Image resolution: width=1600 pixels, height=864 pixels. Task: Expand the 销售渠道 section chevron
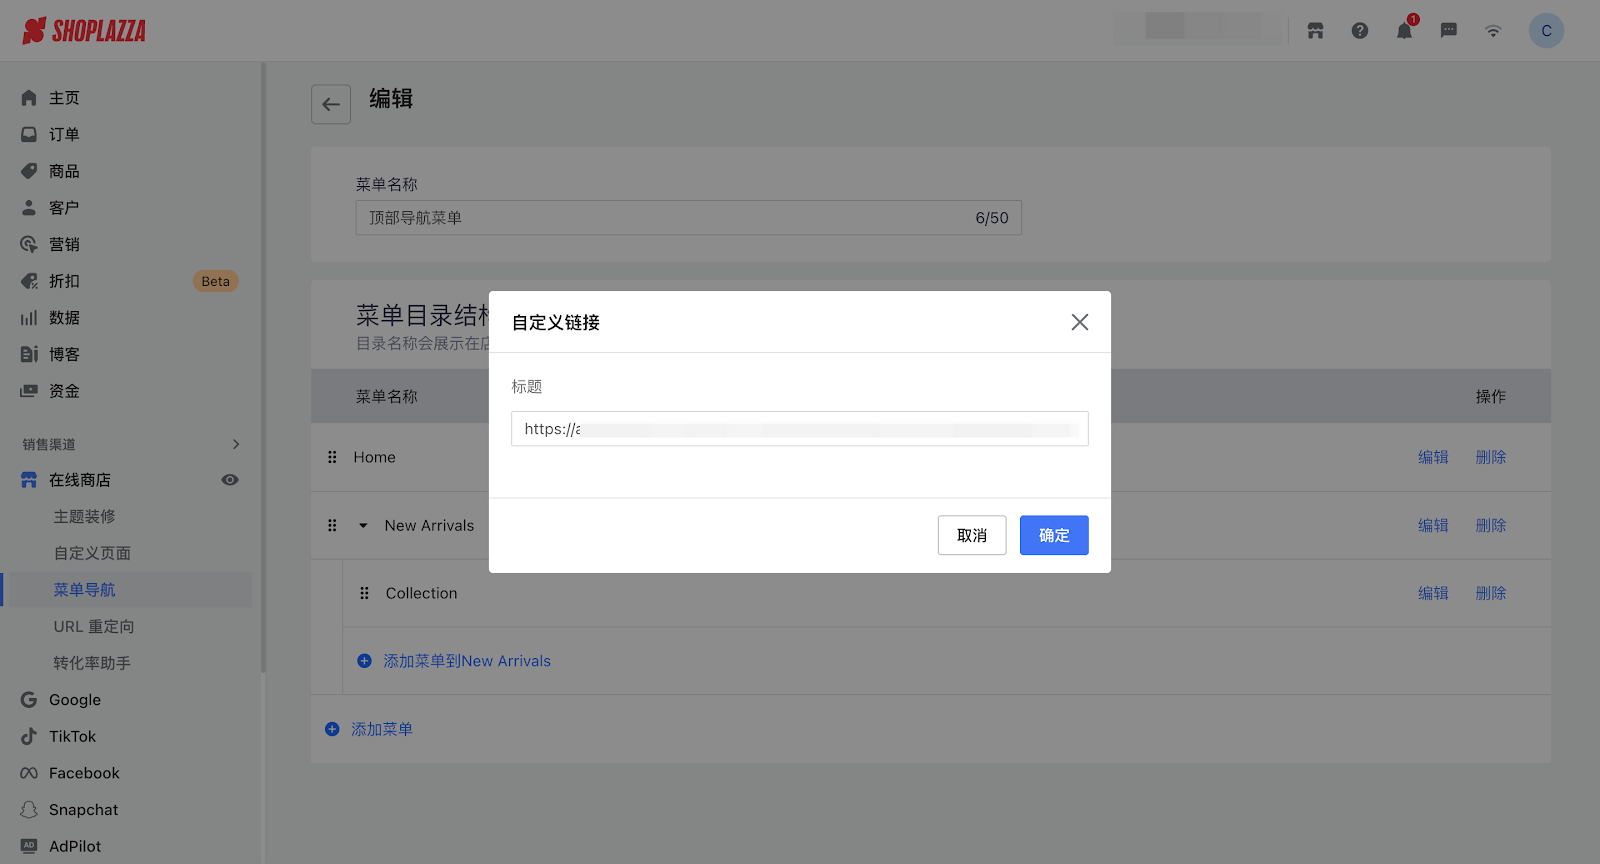click(236, 444)
